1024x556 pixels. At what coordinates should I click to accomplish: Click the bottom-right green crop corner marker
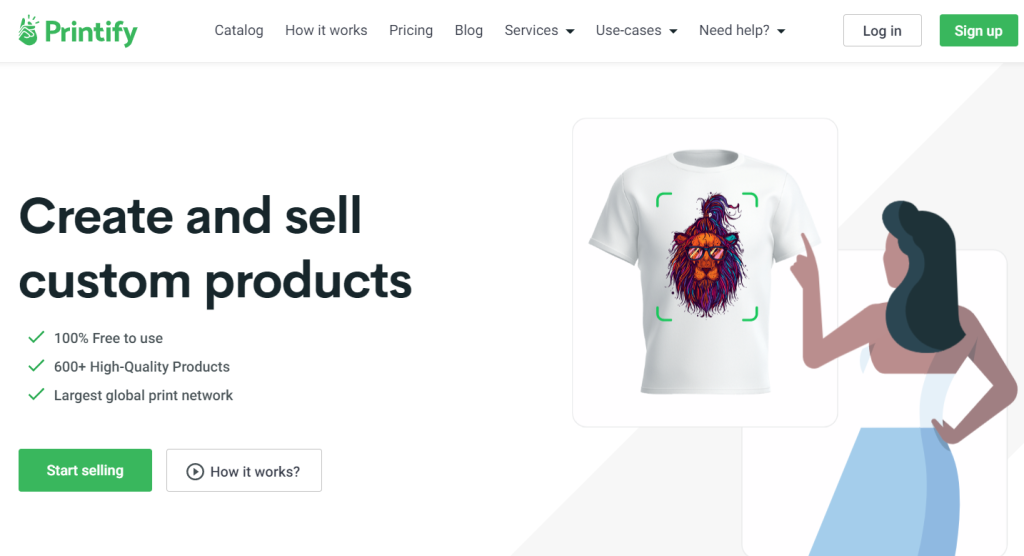pyautogui.click(x=750, y=314)
